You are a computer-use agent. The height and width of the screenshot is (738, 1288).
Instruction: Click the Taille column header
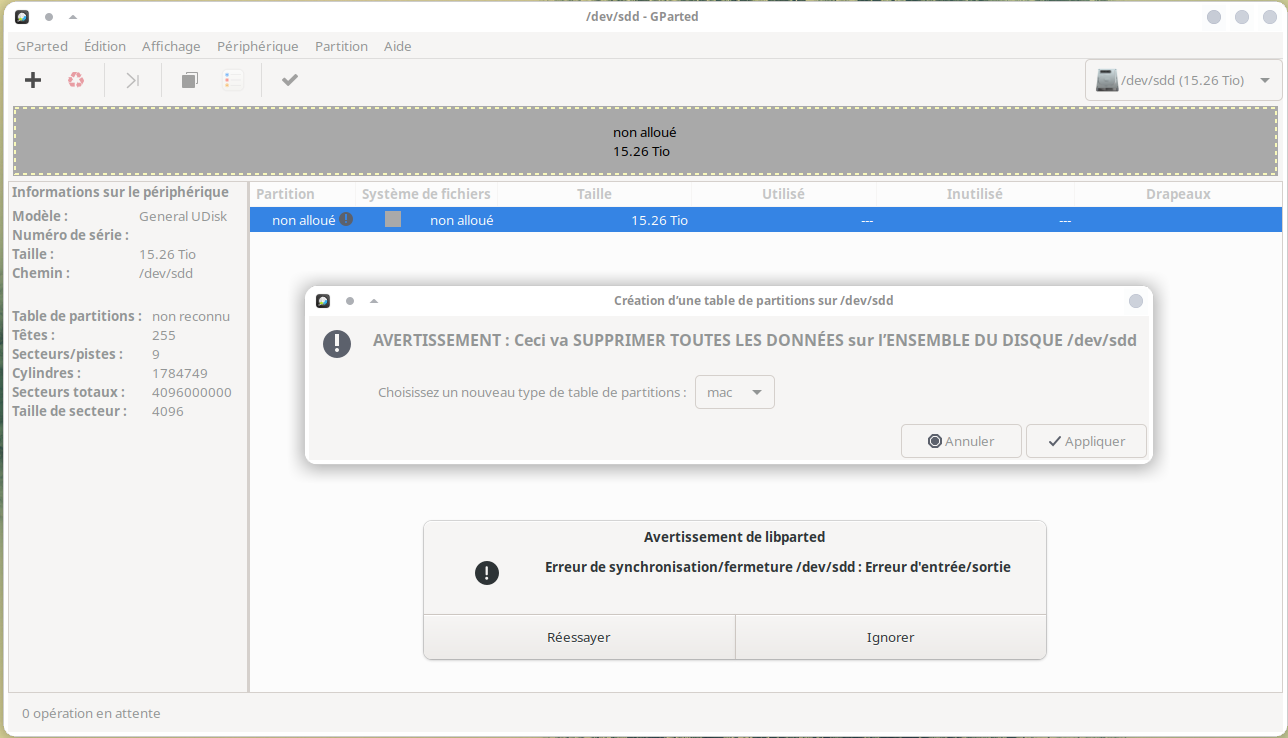click(594, 194)
